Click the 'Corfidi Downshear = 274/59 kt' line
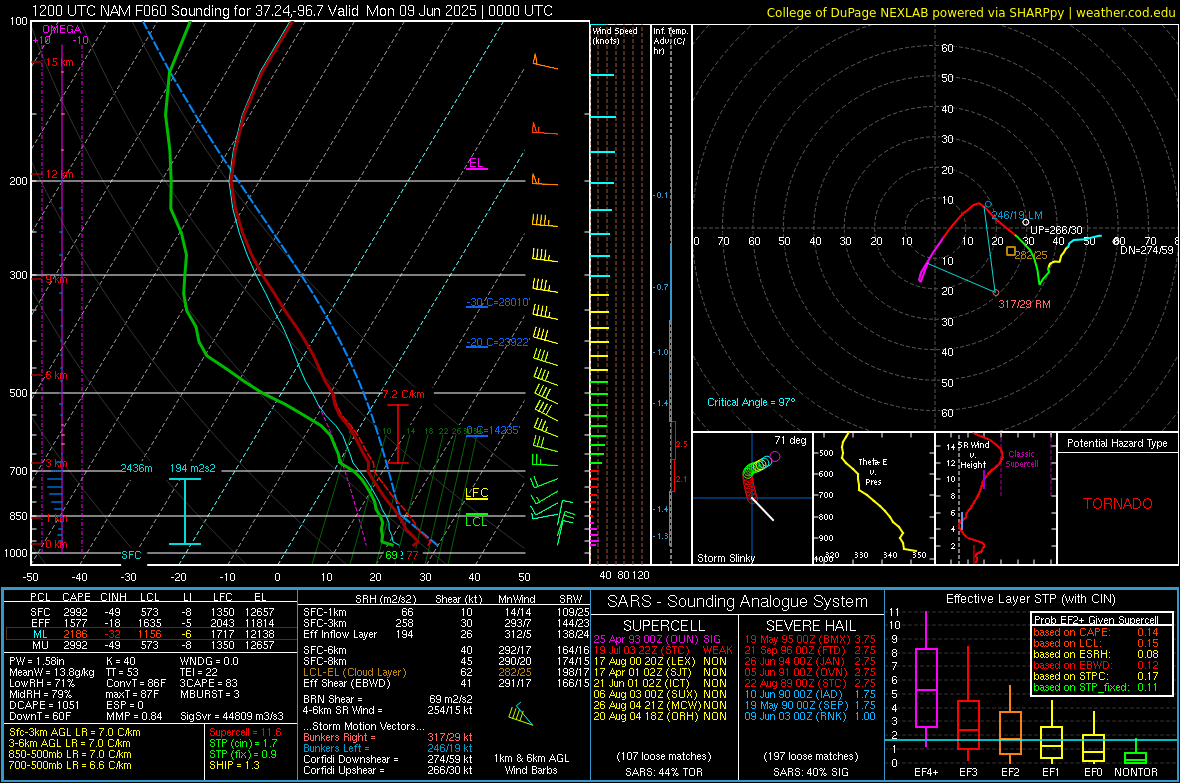 pyautogui.click(x=388, y=759)
